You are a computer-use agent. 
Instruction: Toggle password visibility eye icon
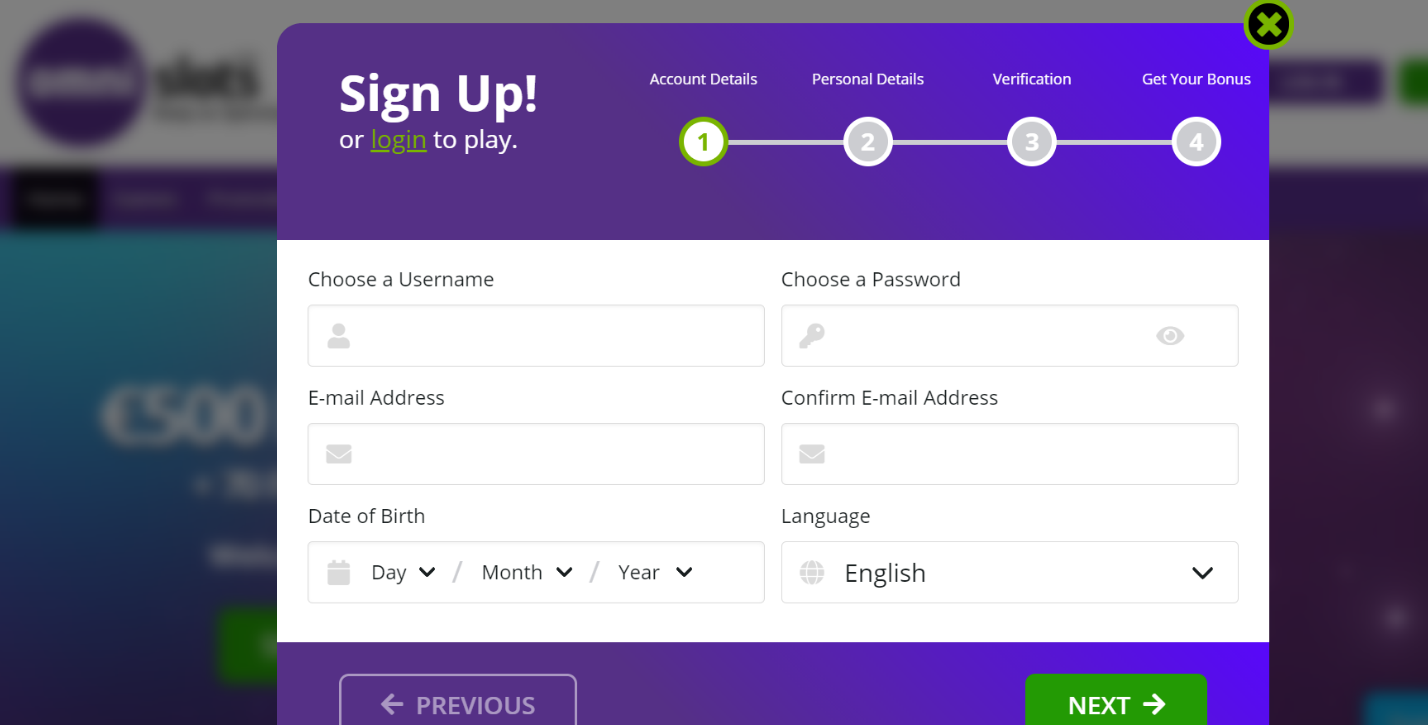point(1170,336)
